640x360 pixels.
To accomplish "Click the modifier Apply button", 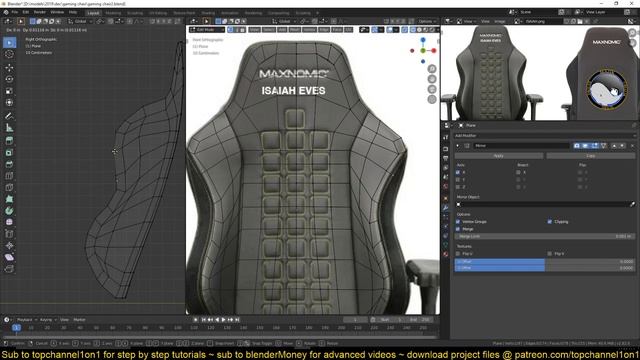I will (x=499, y=156).
